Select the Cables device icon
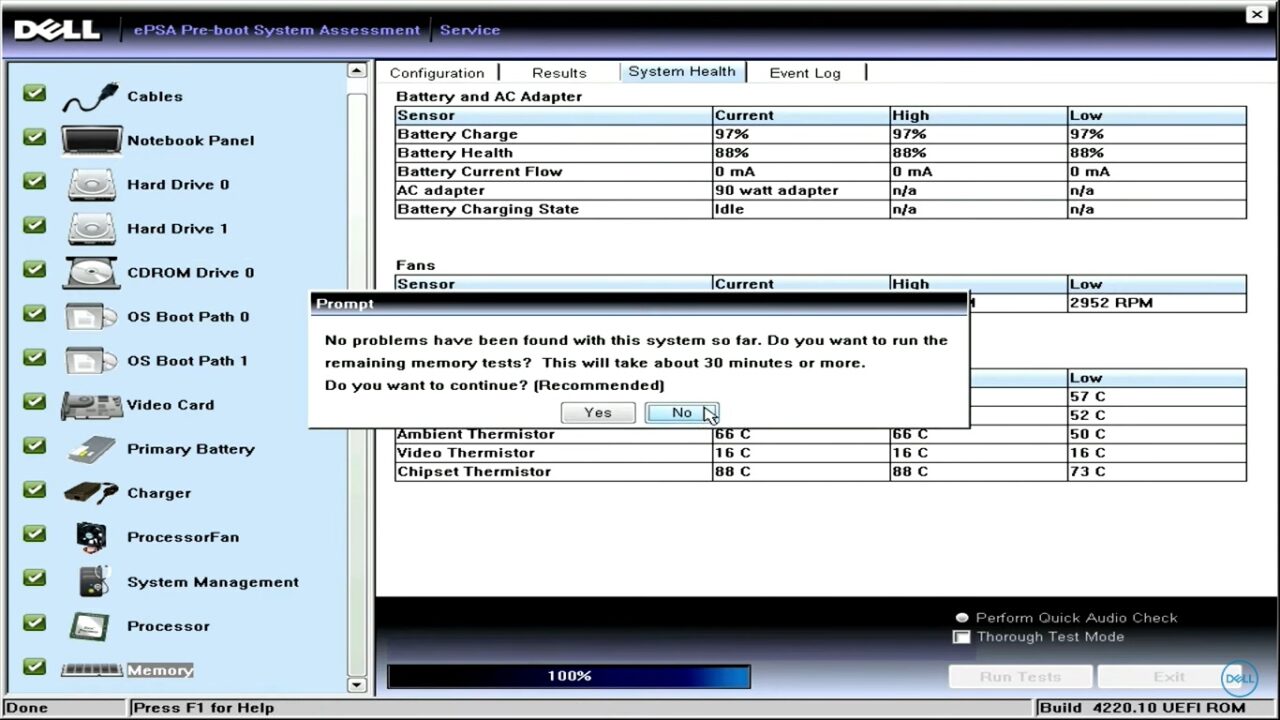Viewport: 1280px width, 720px height. (91, 97)
